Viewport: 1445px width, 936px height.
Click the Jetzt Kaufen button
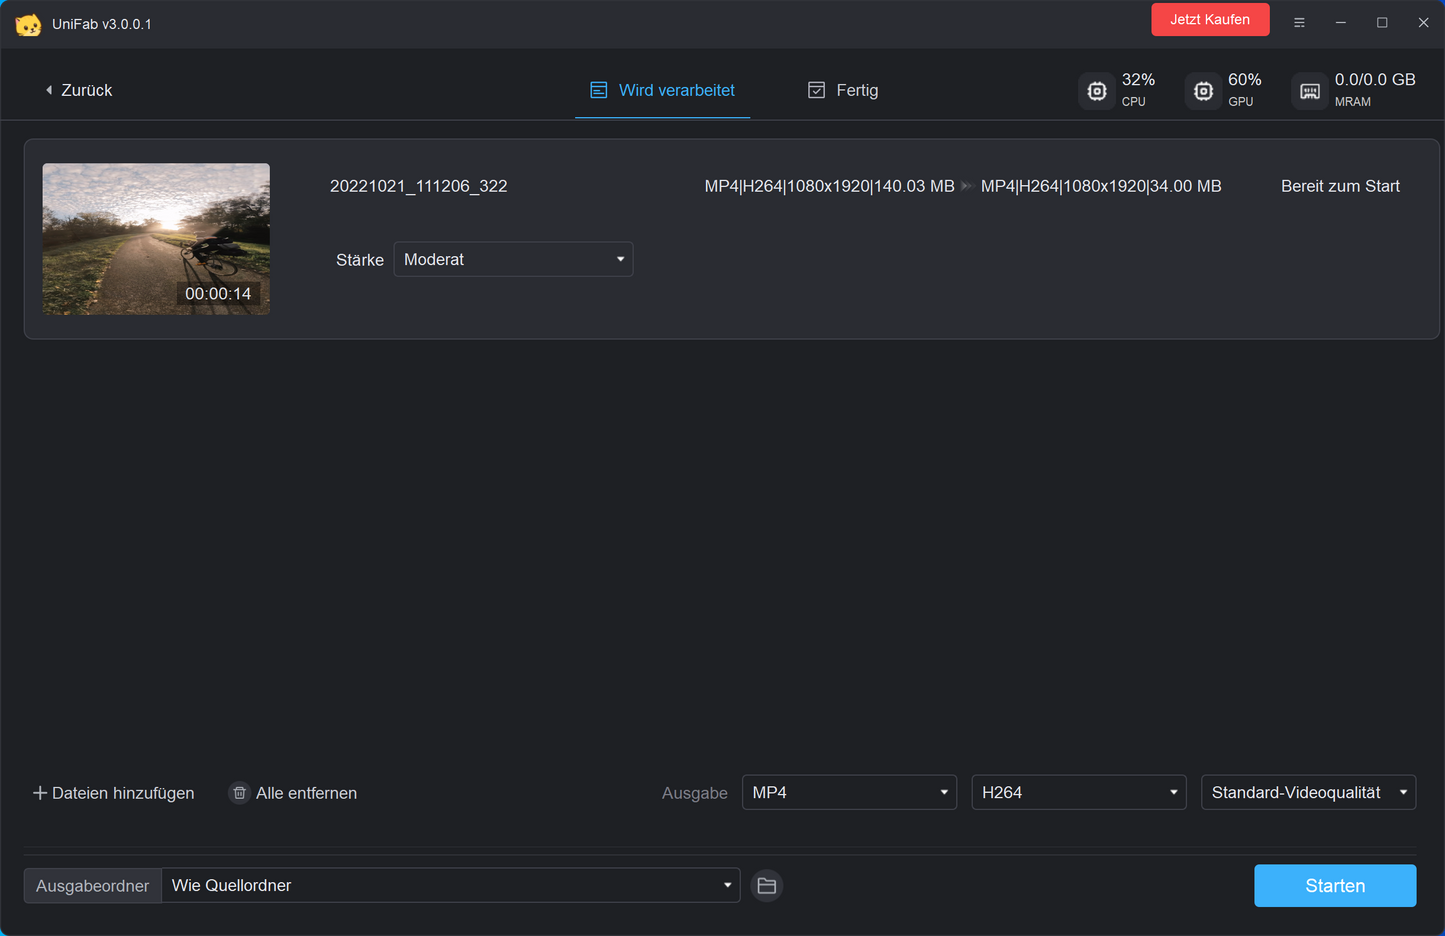1210,19
